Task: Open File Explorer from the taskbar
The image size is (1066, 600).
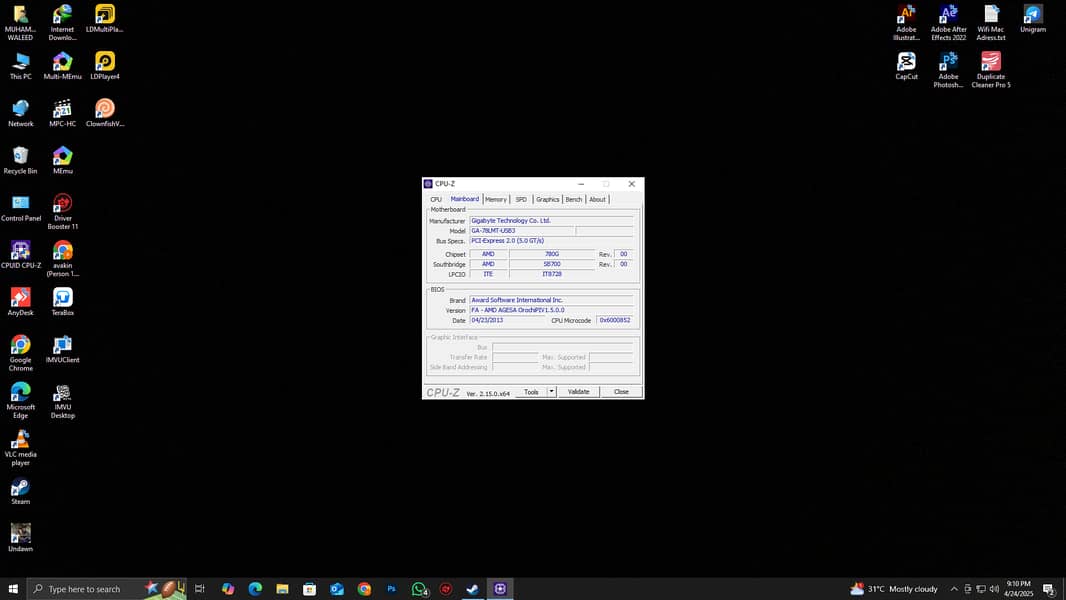Action: [x=282, y=589]
